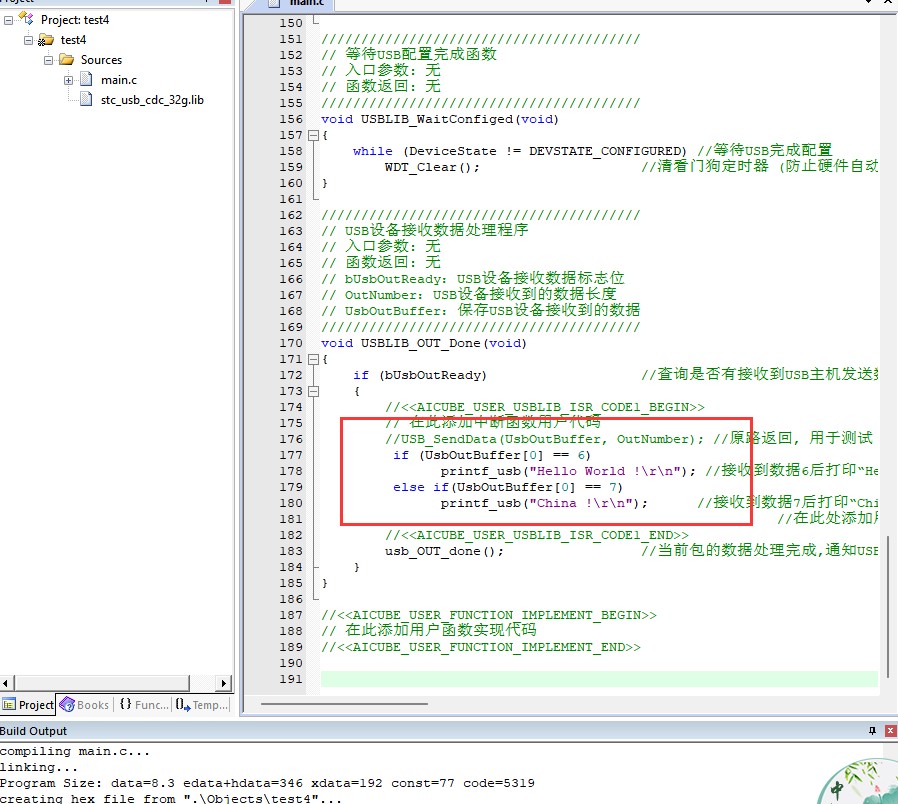Click the AICUBE_USER_USBLIB_ISR_CODE1_BEGIN comment

point(545,407)
